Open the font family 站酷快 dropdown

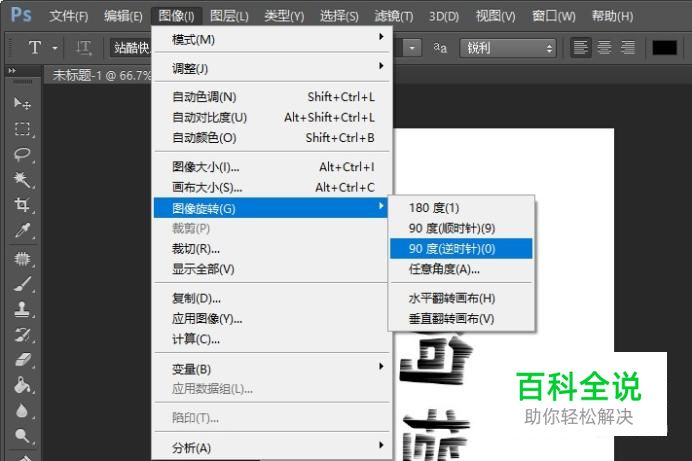pos(131,48)
